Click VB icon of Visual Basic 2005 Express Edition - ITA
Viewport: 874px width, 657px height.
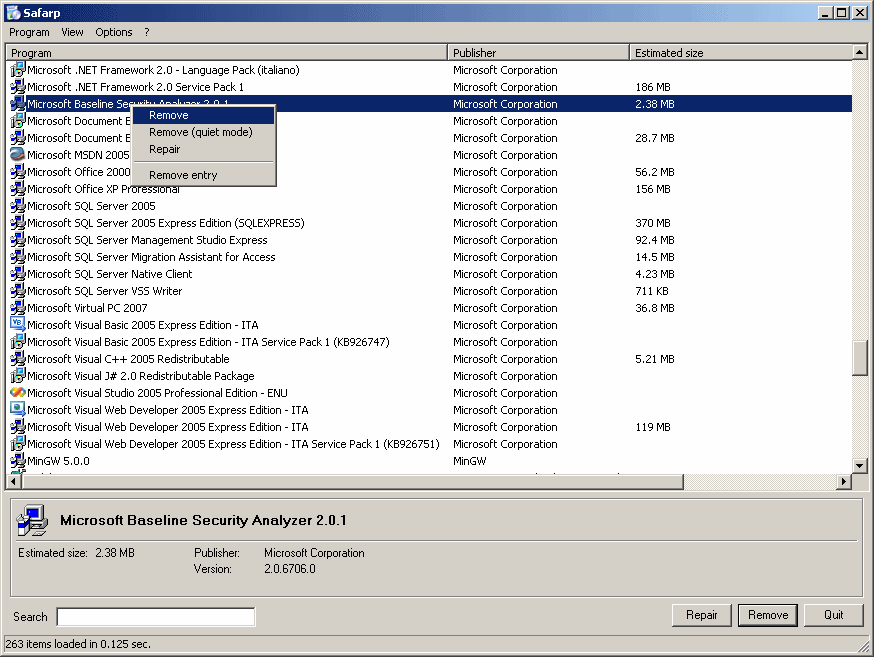(18, 324)
